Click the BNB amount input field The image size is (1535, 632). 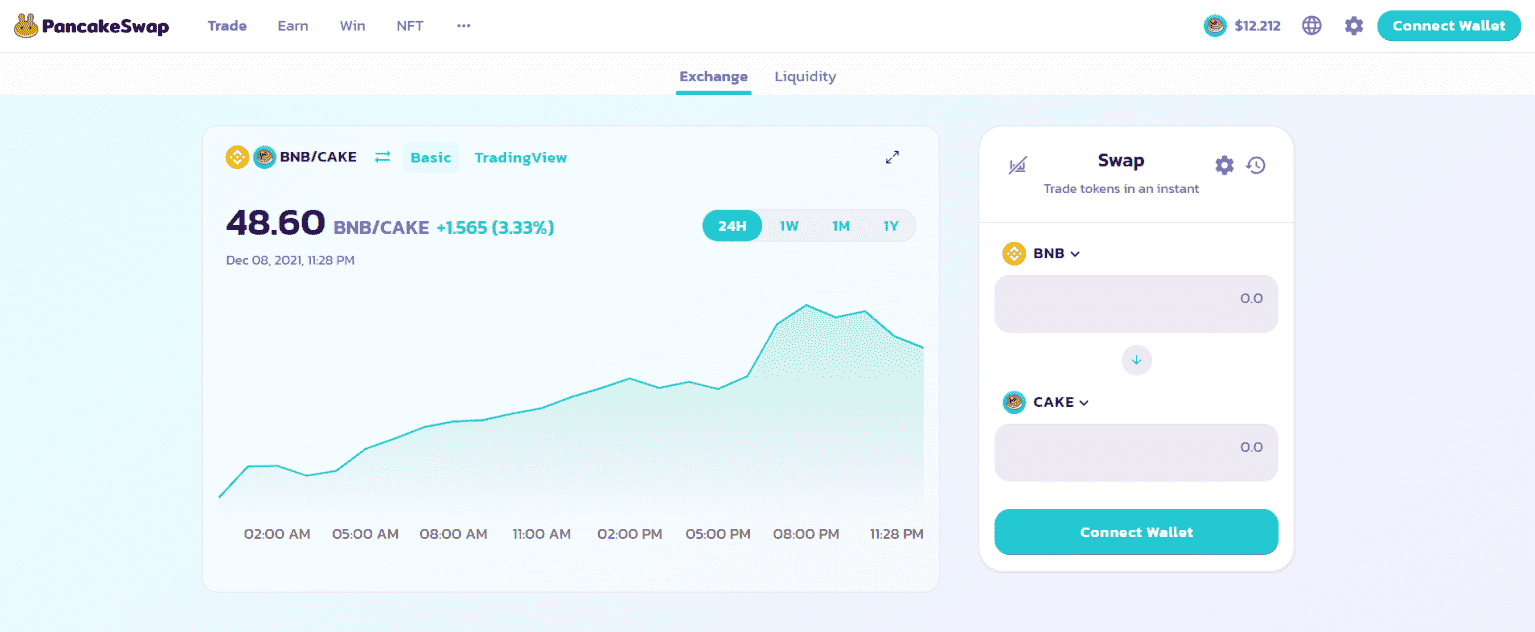pos(1136,303)
